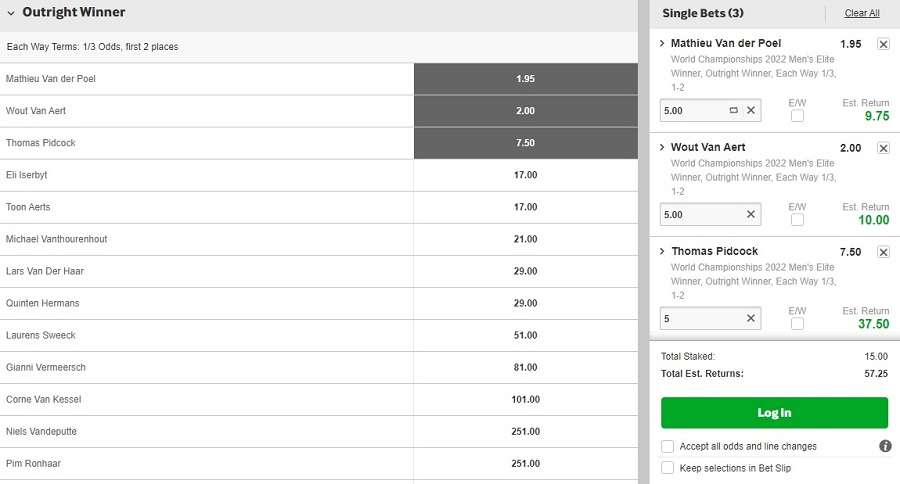This screenshot has width=900, height=484.
Task: Check Keep selections in Bet Slip
Action: click(668, 468)
